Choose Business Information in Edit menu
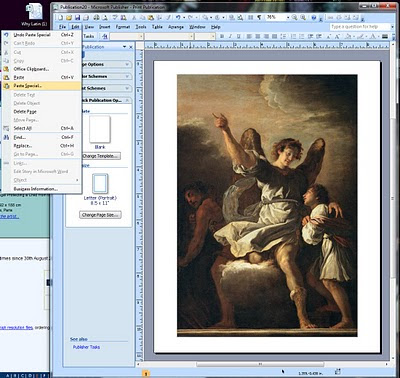Image resolution: width=400 pixels, height=378 pixels. [x=41, y=189]
